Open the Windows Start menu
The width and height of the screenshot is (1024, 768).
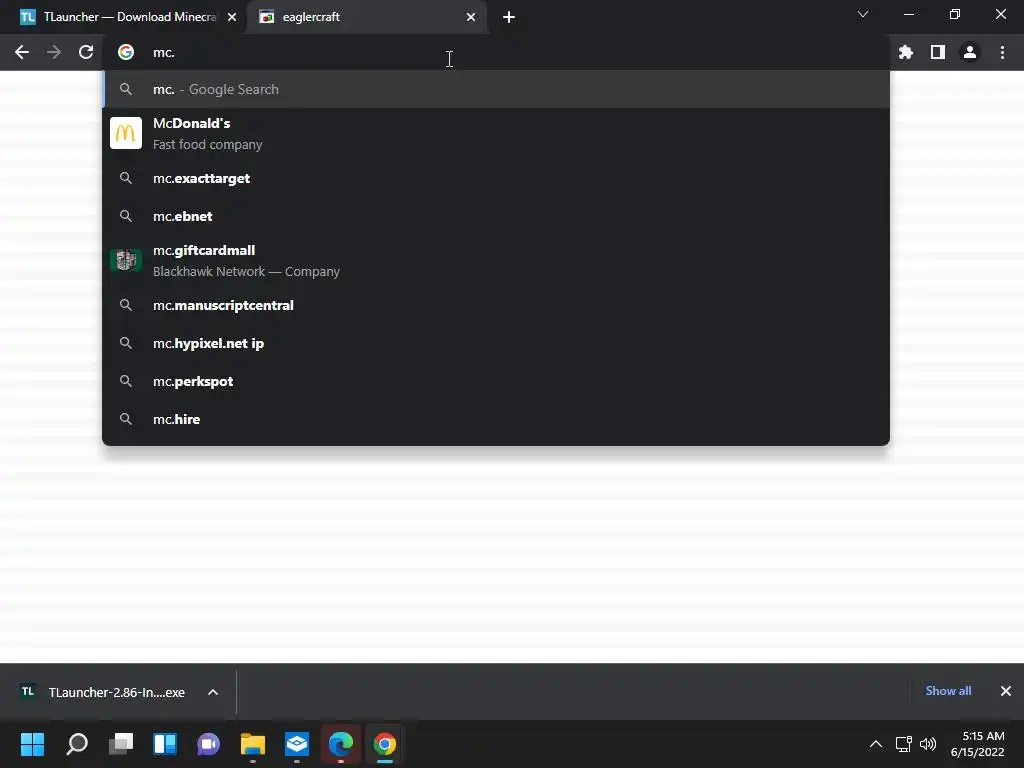[x=32, y=744]
